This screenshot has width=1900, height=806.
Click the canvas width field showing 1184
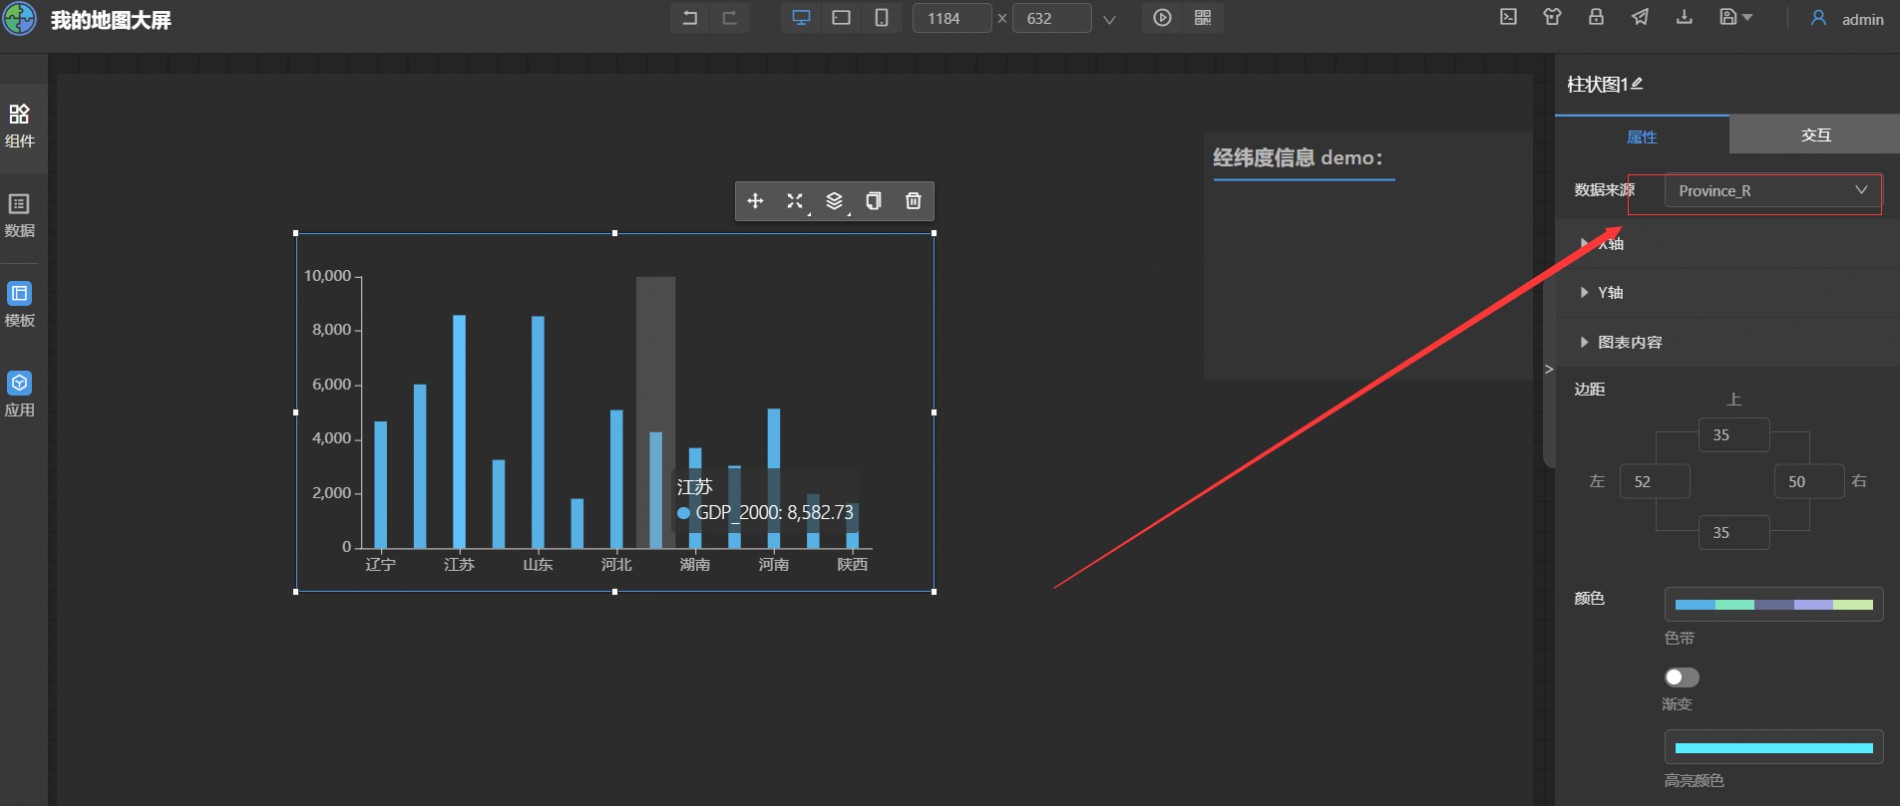[x=951, y=18]
